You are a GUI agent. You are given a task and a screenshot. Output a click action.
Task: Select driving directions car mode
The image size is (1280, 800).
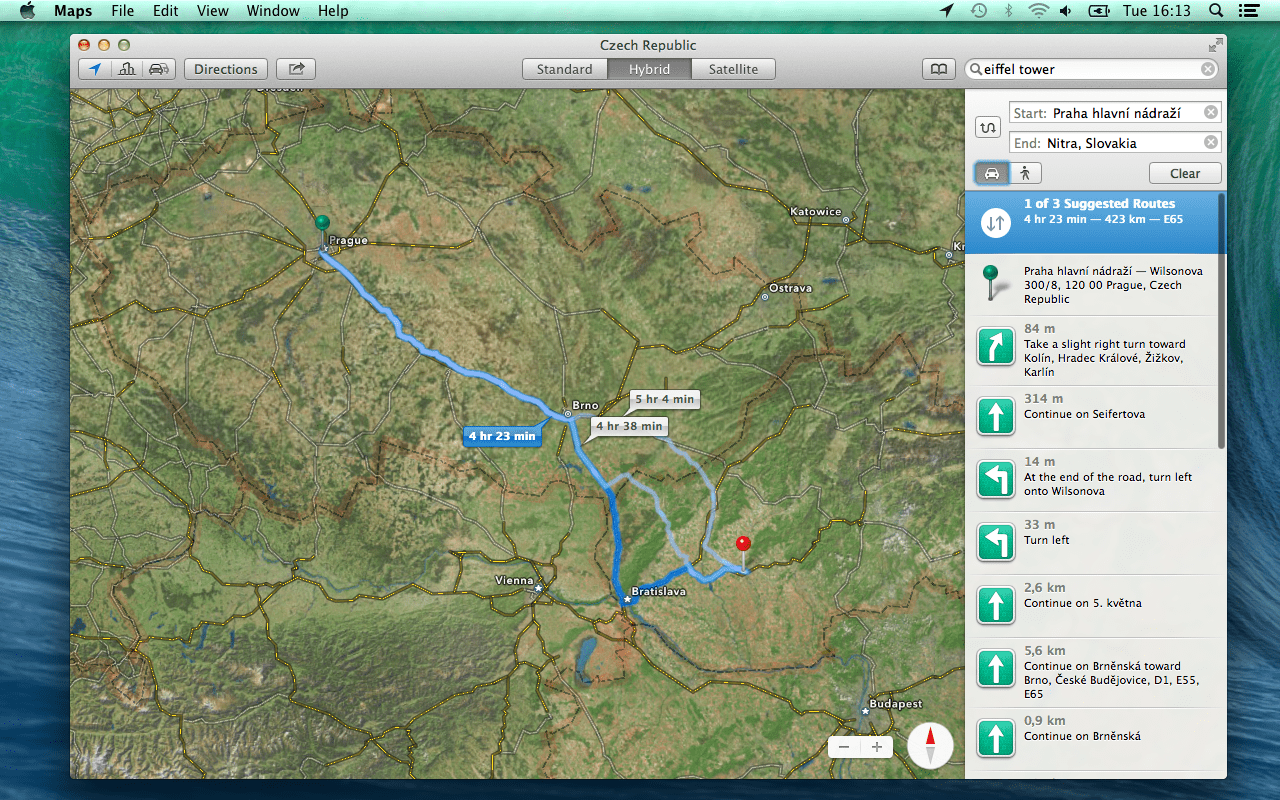992,173
